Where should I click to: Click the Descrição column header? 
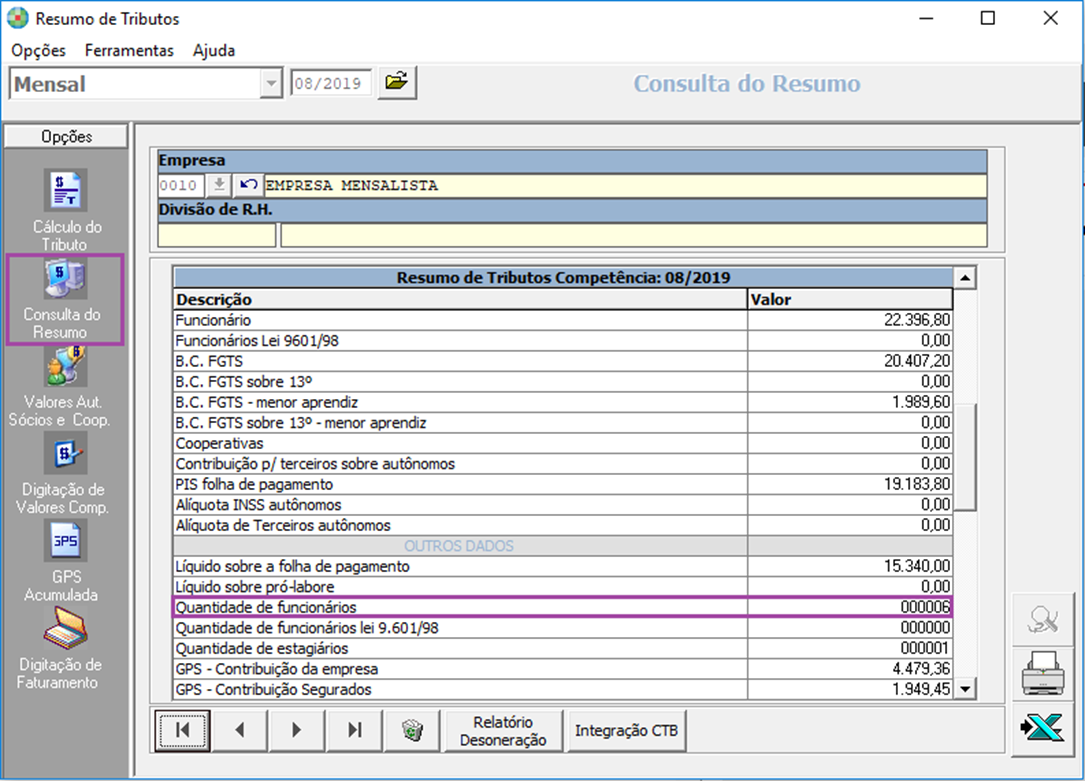point(460,300)
